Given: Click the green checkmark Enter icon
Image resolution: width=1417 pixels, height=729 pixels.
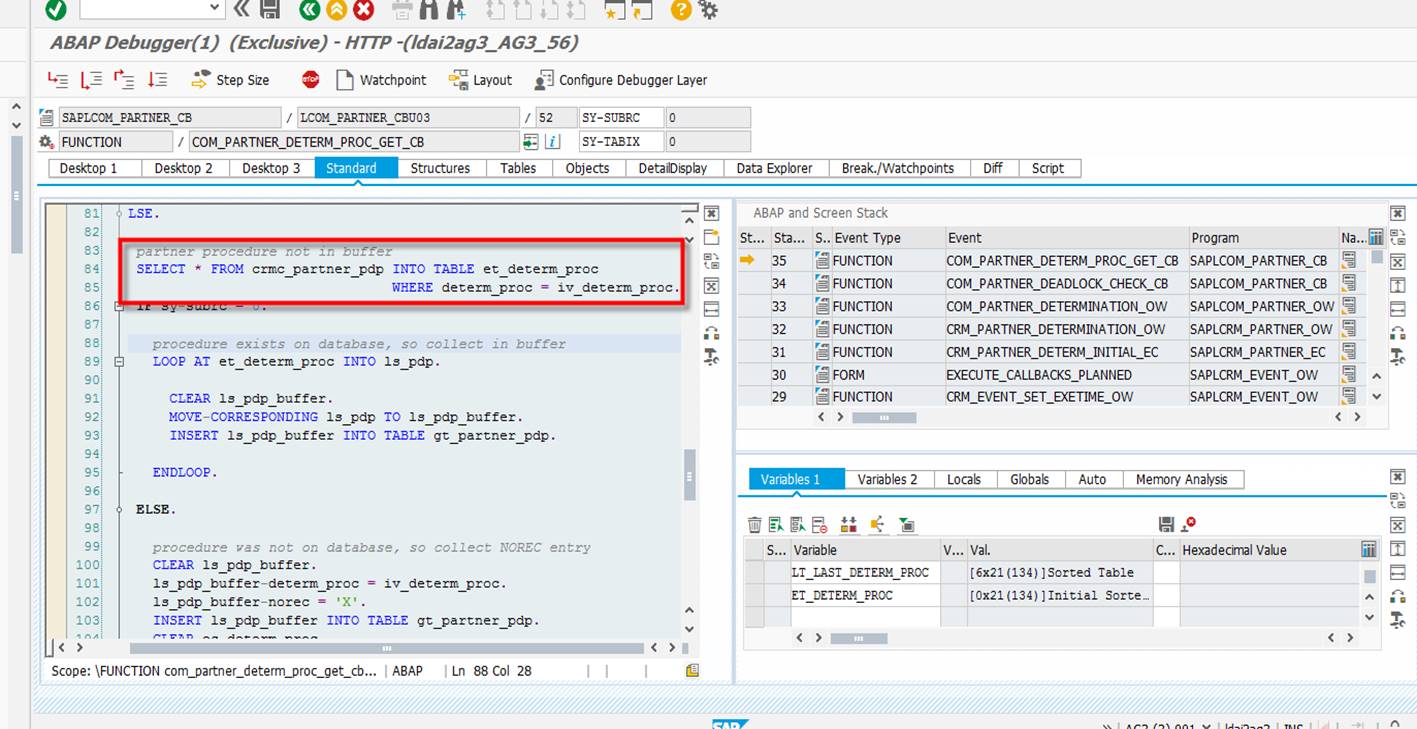Looking at the screenshot, I should (56, 10).
